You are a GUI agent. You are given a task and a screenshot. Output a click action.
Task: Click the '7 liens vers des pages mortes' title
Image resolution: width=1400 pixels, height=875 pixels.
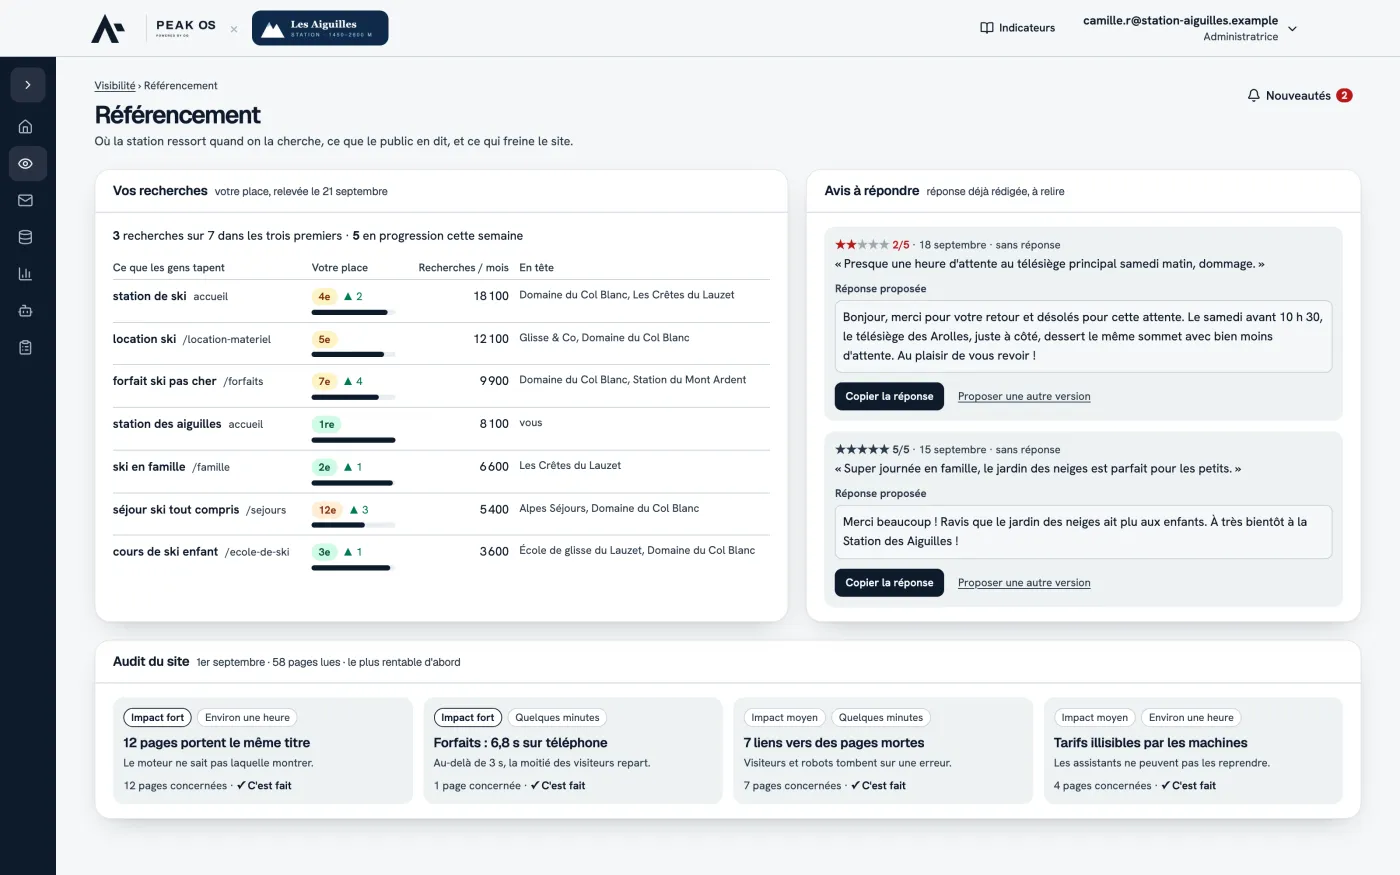pos(834,743)
